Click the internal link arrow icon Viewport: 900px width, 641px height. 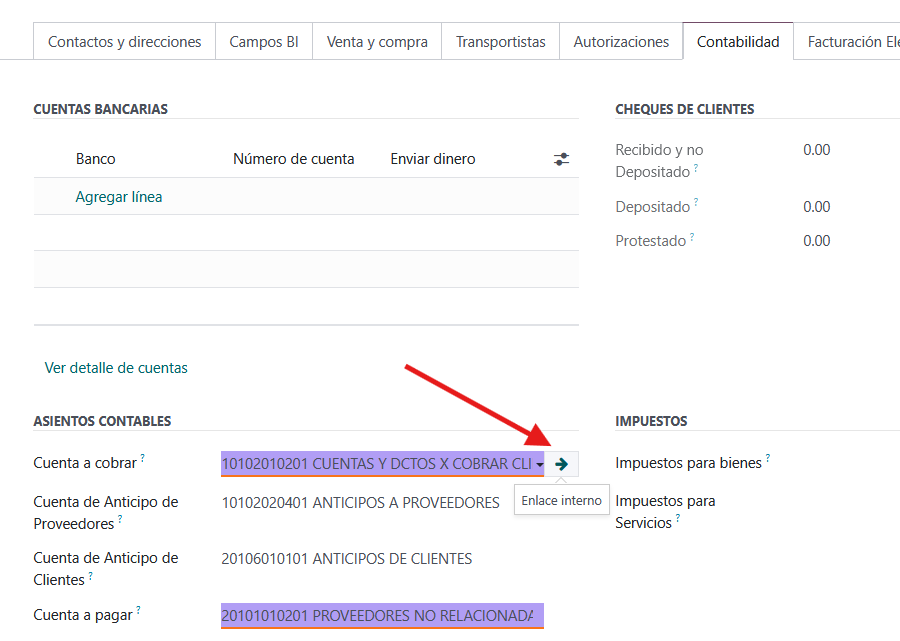pos(562,464)
